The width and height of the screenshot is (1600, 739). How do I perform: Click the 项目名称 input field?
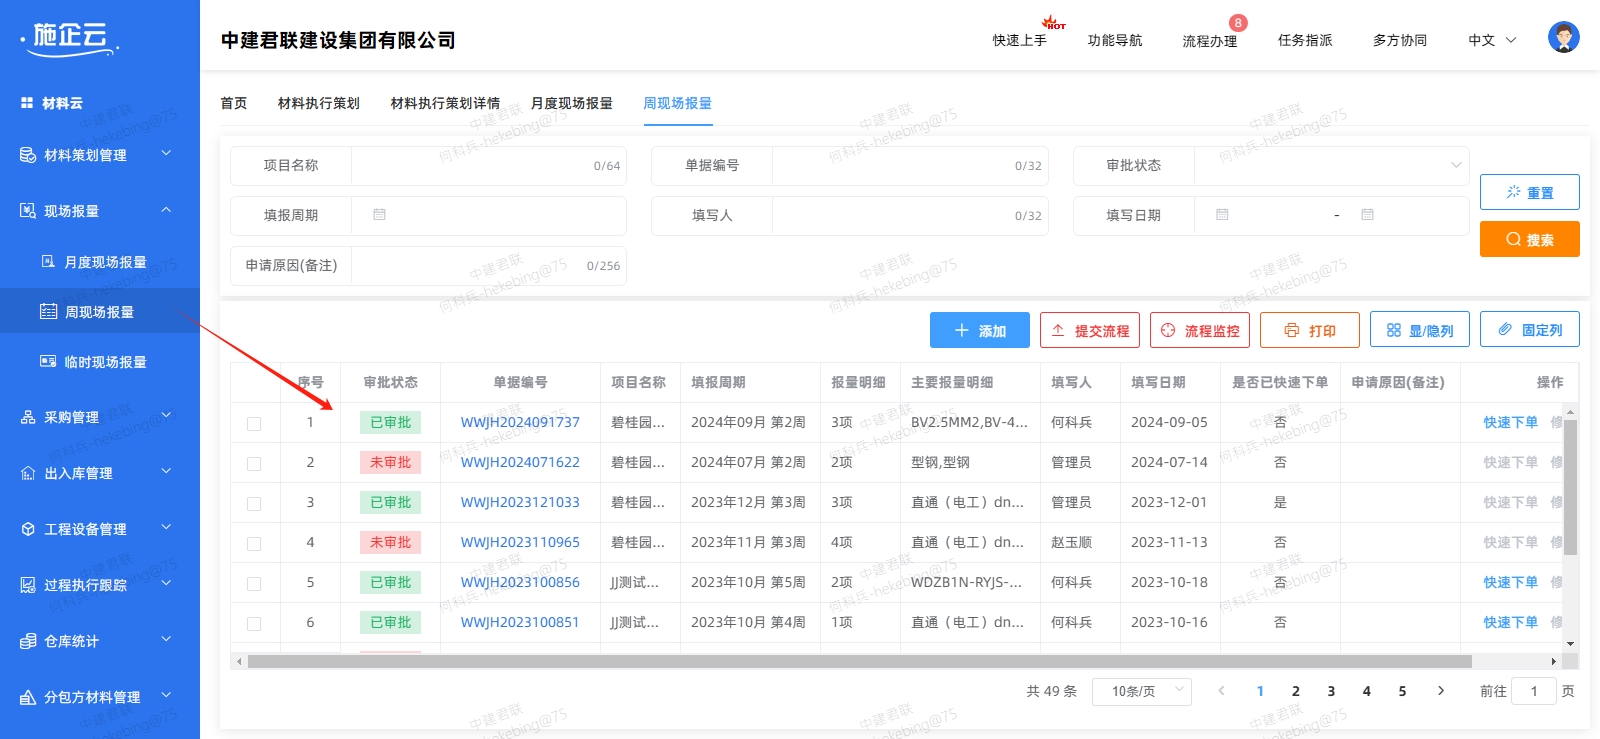488,165
